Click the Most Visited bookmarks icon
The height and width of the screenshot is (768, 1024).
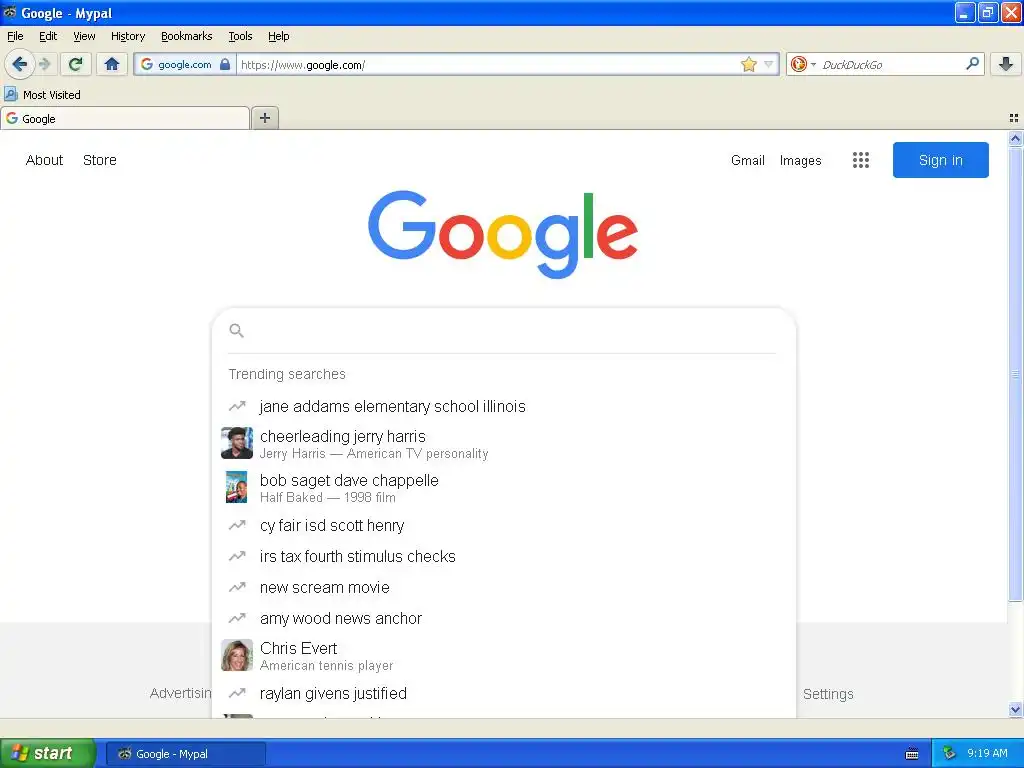click(x=11, y=94)
